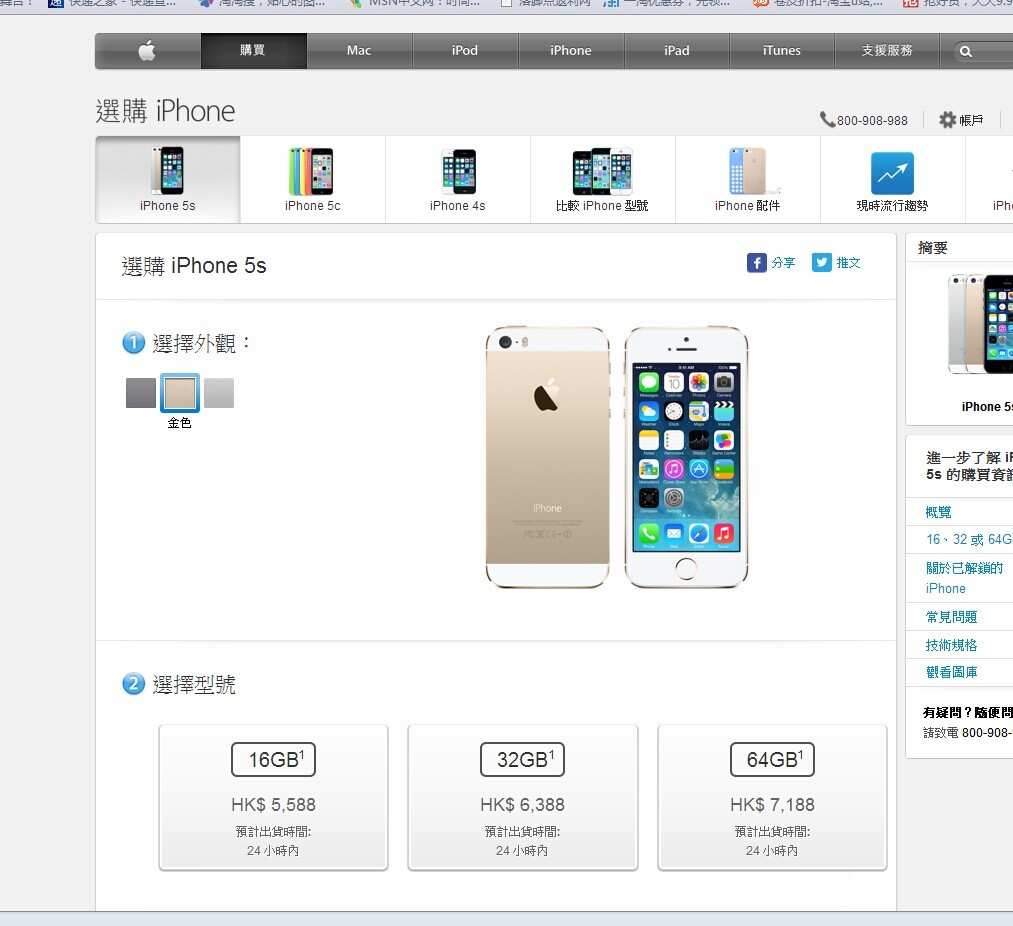Tweet the page via 推文

point(837,263)
